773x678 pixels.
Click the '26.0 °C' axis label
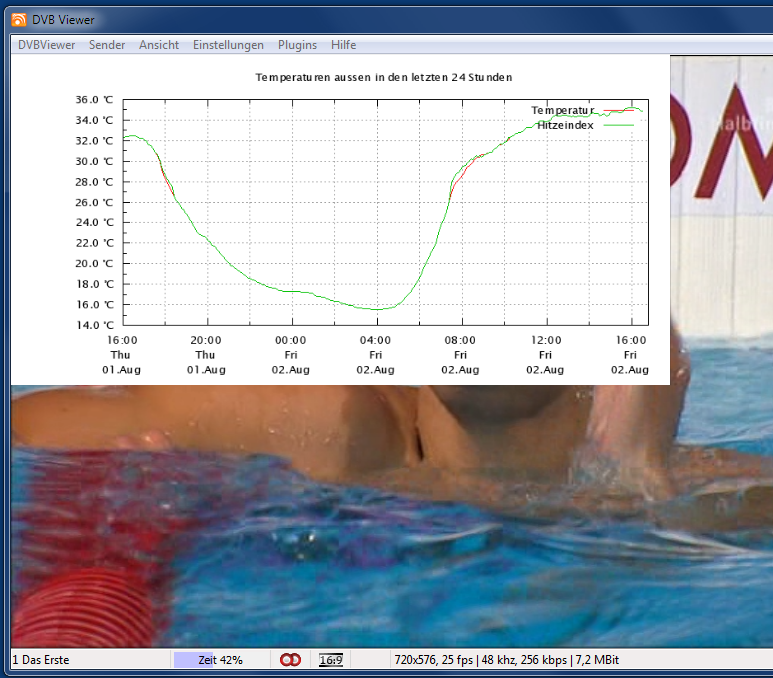(x=94, y=202)
